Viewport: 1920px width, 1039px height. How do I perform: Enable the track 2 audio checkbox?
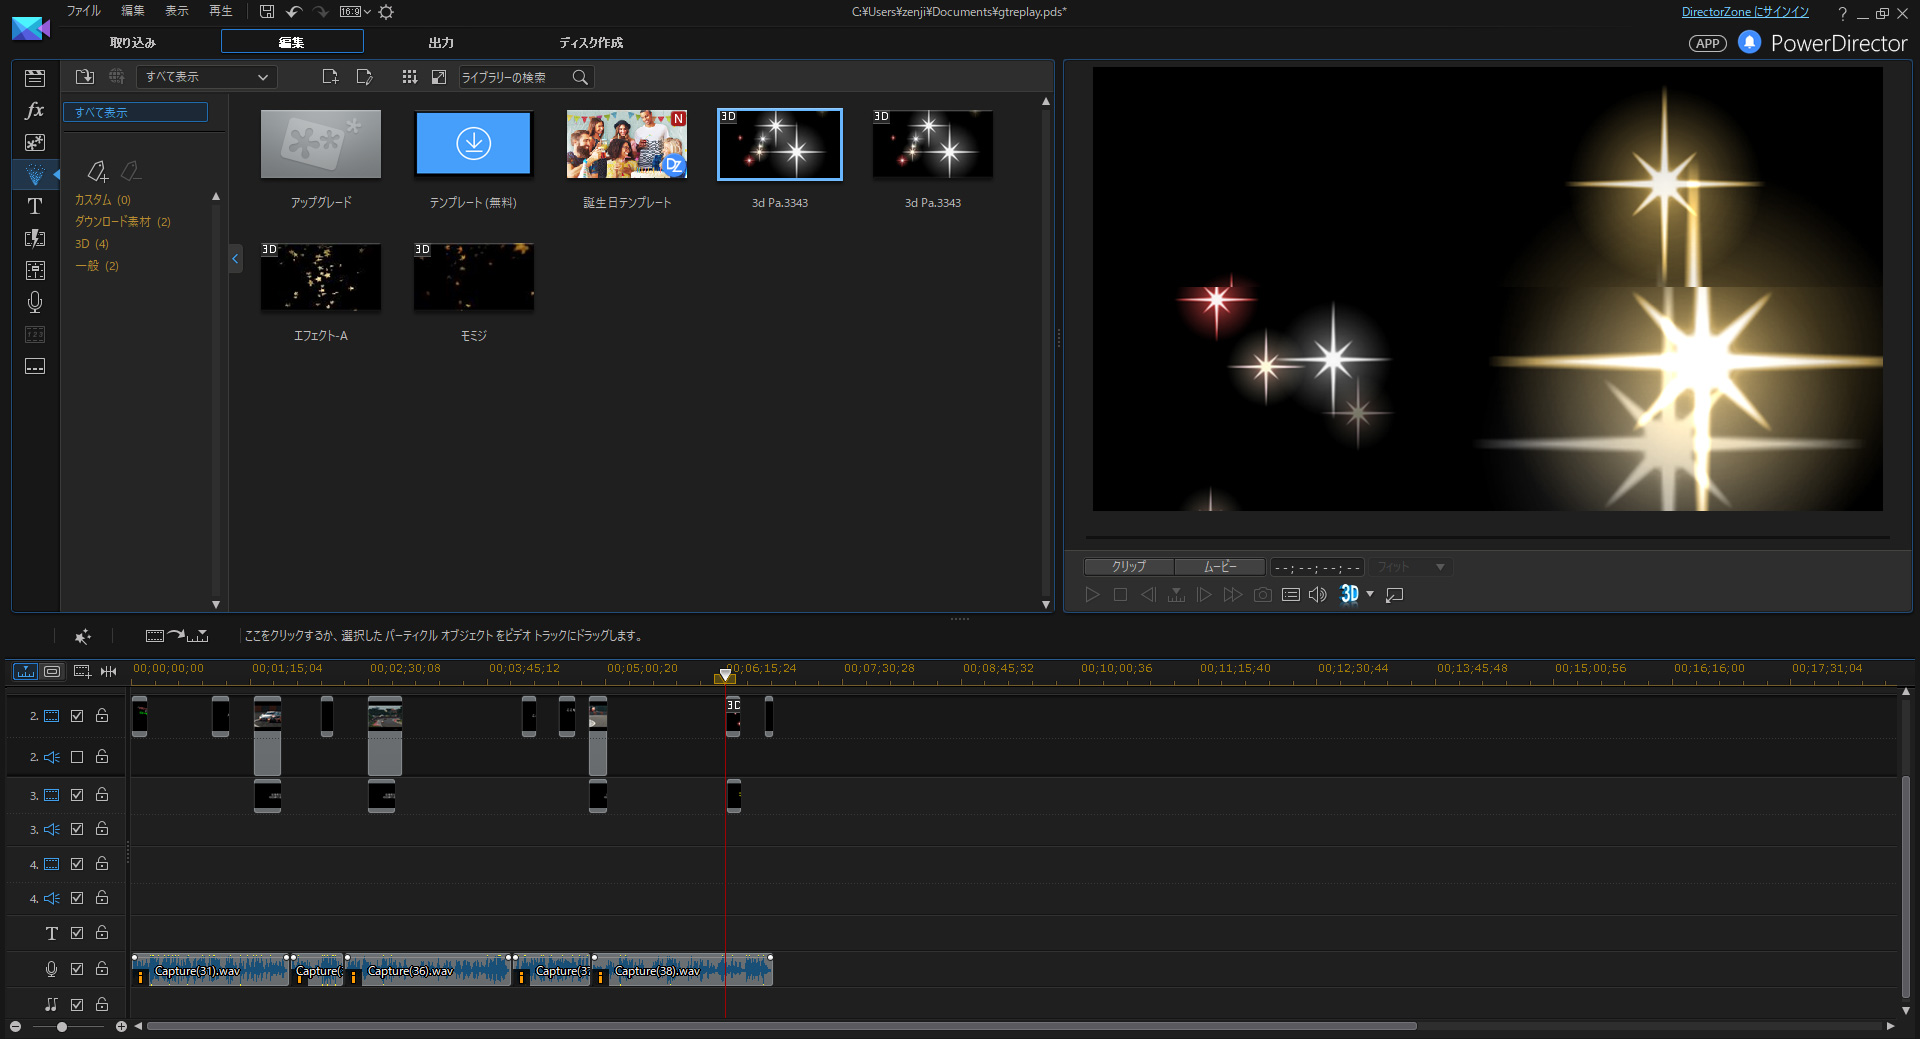pos(77,757)
